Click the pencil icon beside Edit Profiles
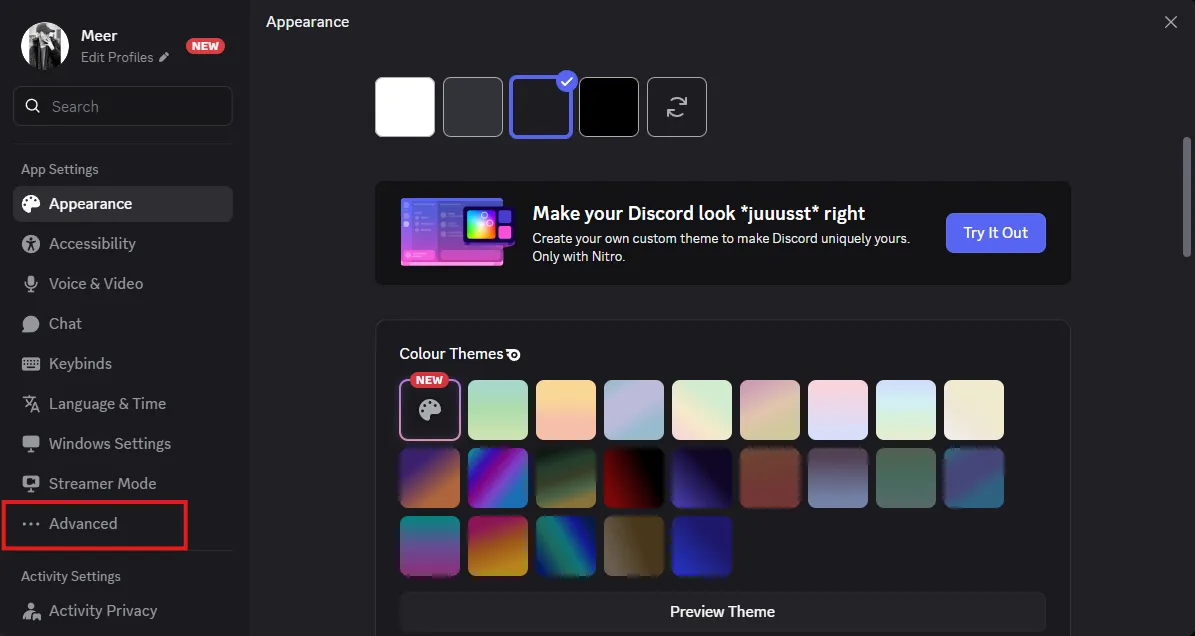 point(164,58)
